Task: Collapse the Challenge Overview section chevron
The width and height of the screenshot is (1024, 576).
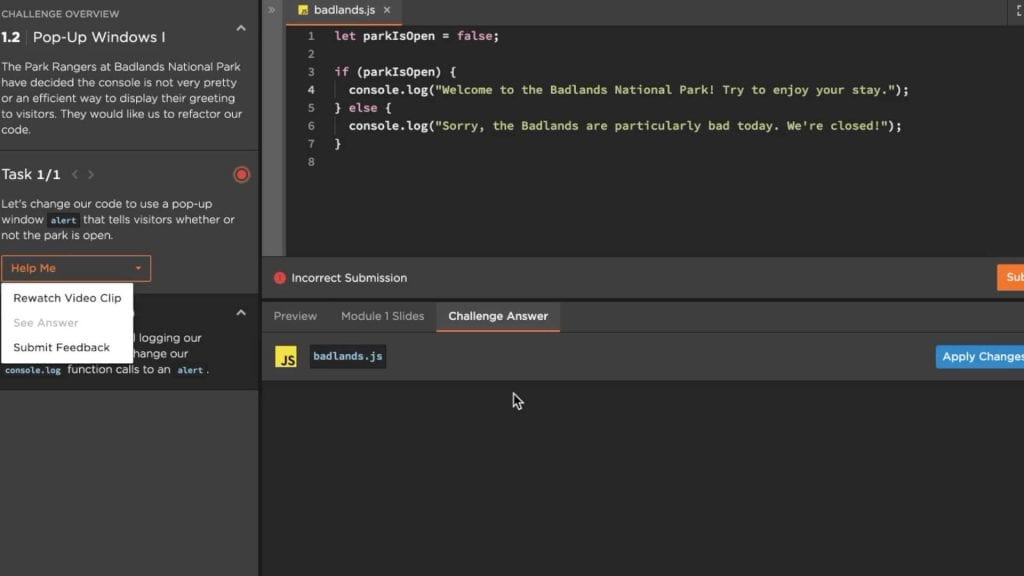Action: pyautogui.click(x=241, y=28)
